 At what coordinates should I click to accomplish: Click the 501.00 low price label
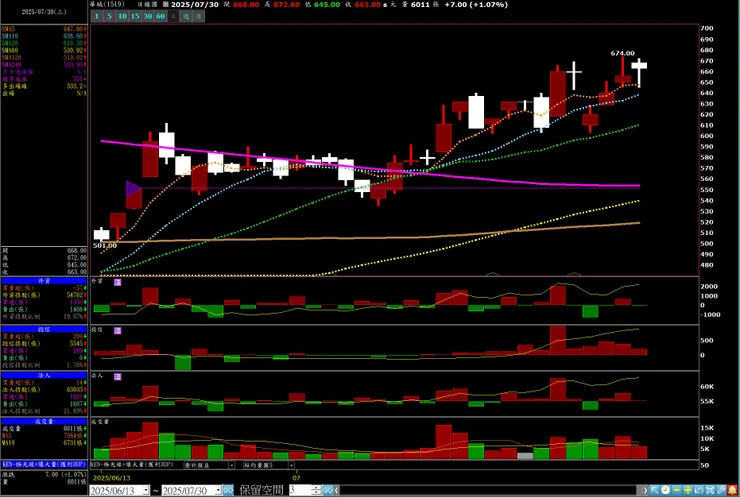click(x=105, y=245)
